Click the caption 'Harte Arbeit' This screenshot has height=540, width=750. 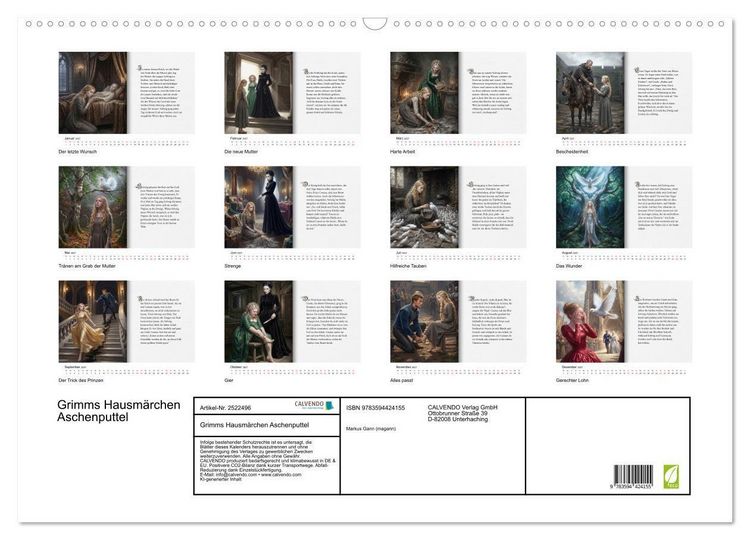[402, 152]
